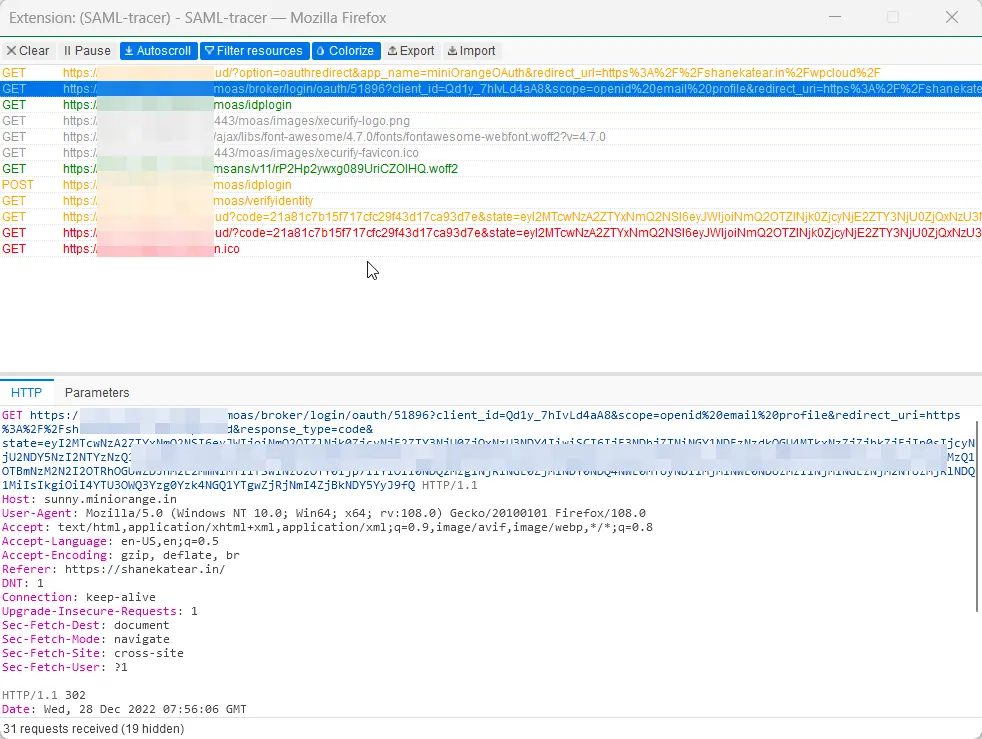Export the captured trace

point(411,50)
